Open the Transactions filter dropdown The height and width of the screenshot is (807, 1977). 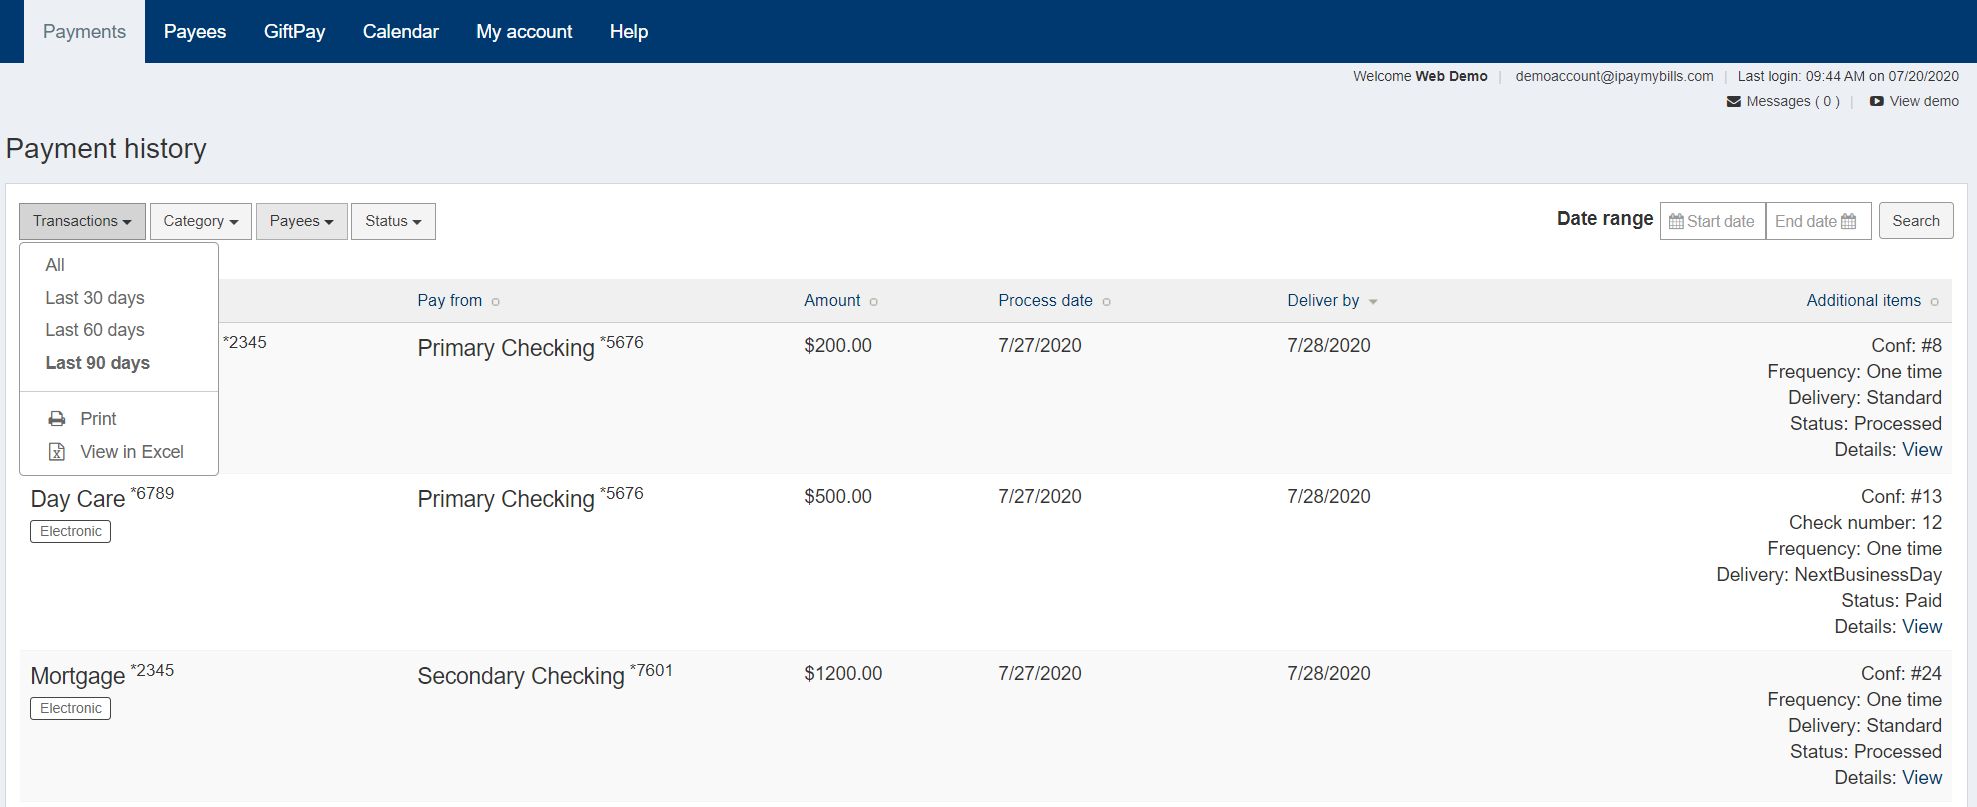point(82,221)
